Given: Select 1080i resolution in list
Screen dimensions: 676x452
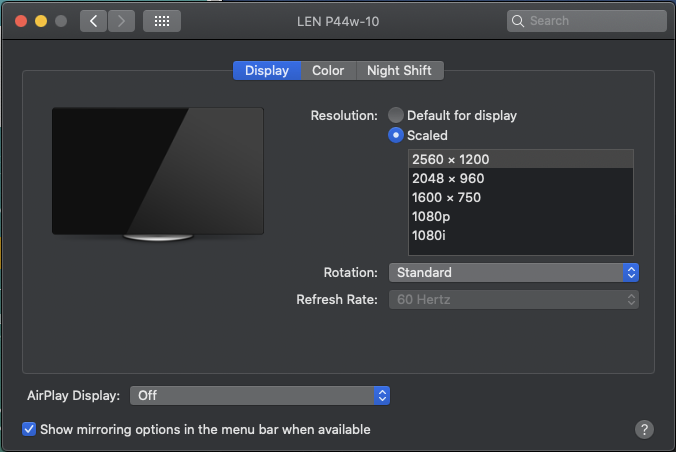Looking at the screenshot, I should coord(428,235).
